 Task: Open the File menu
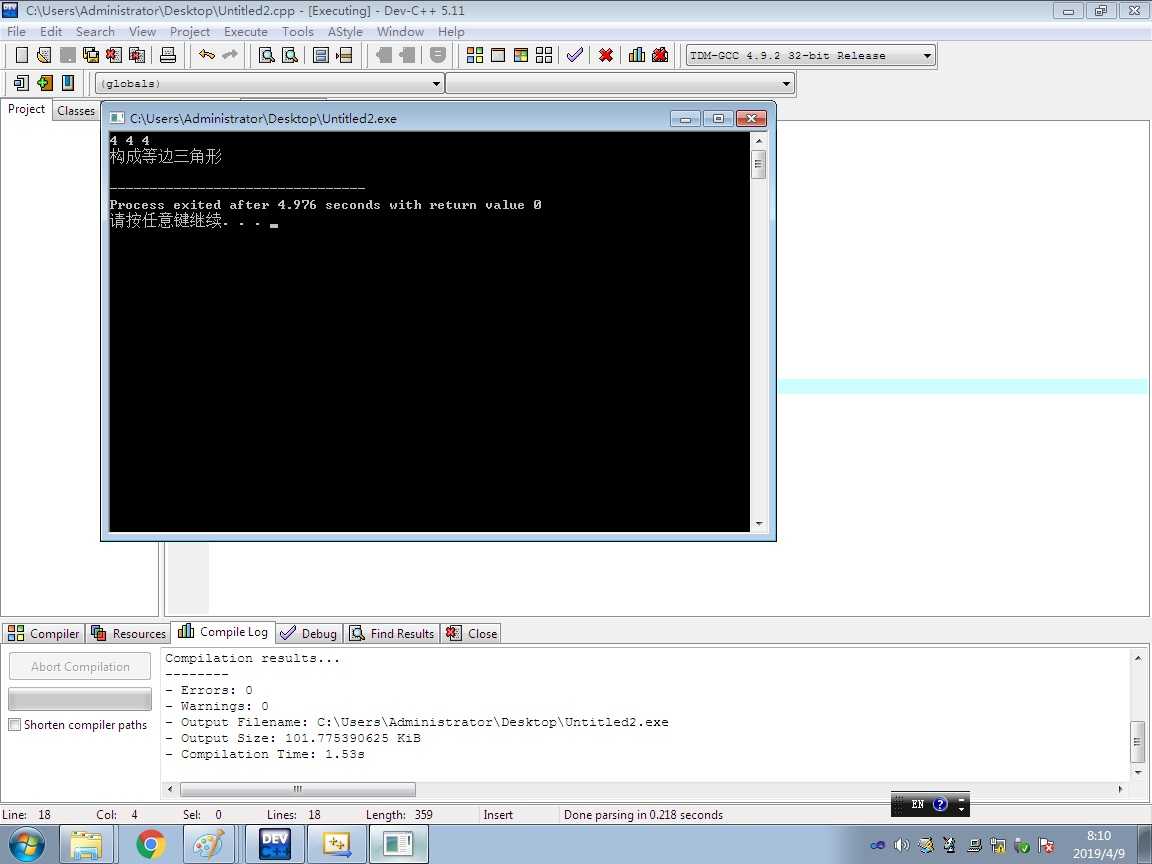tap(16, 32)
